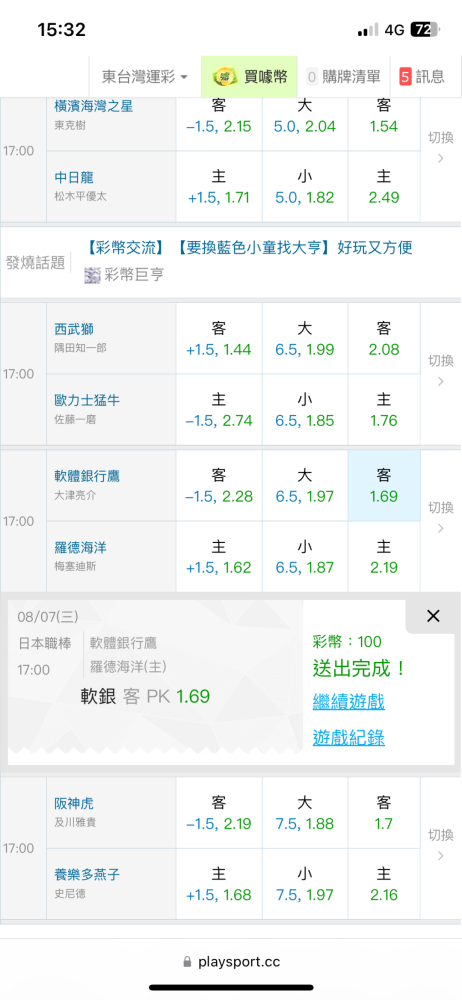462x1000 pixels.
Task: Select 阪神虎 大 7.5, 1.88 over bet
Action: coord(304,812)
